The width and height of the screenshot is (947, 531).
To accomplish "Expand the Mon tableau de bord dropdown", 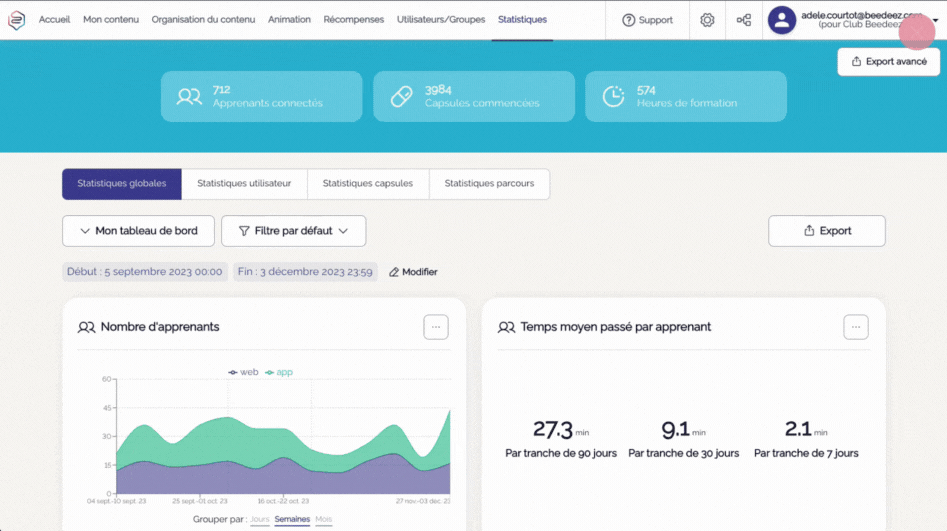I will (138, 231).
